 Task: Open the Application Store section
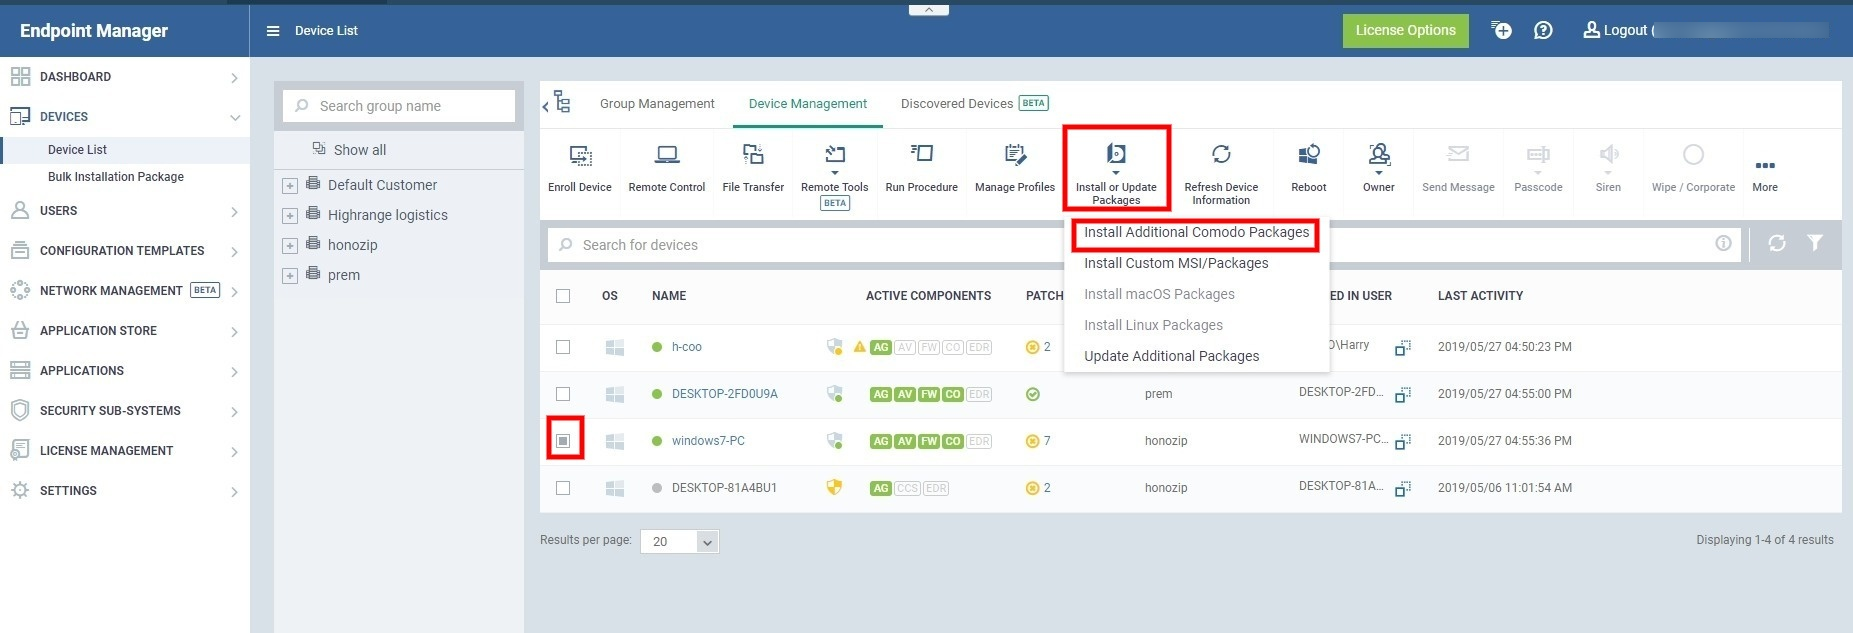125,331
